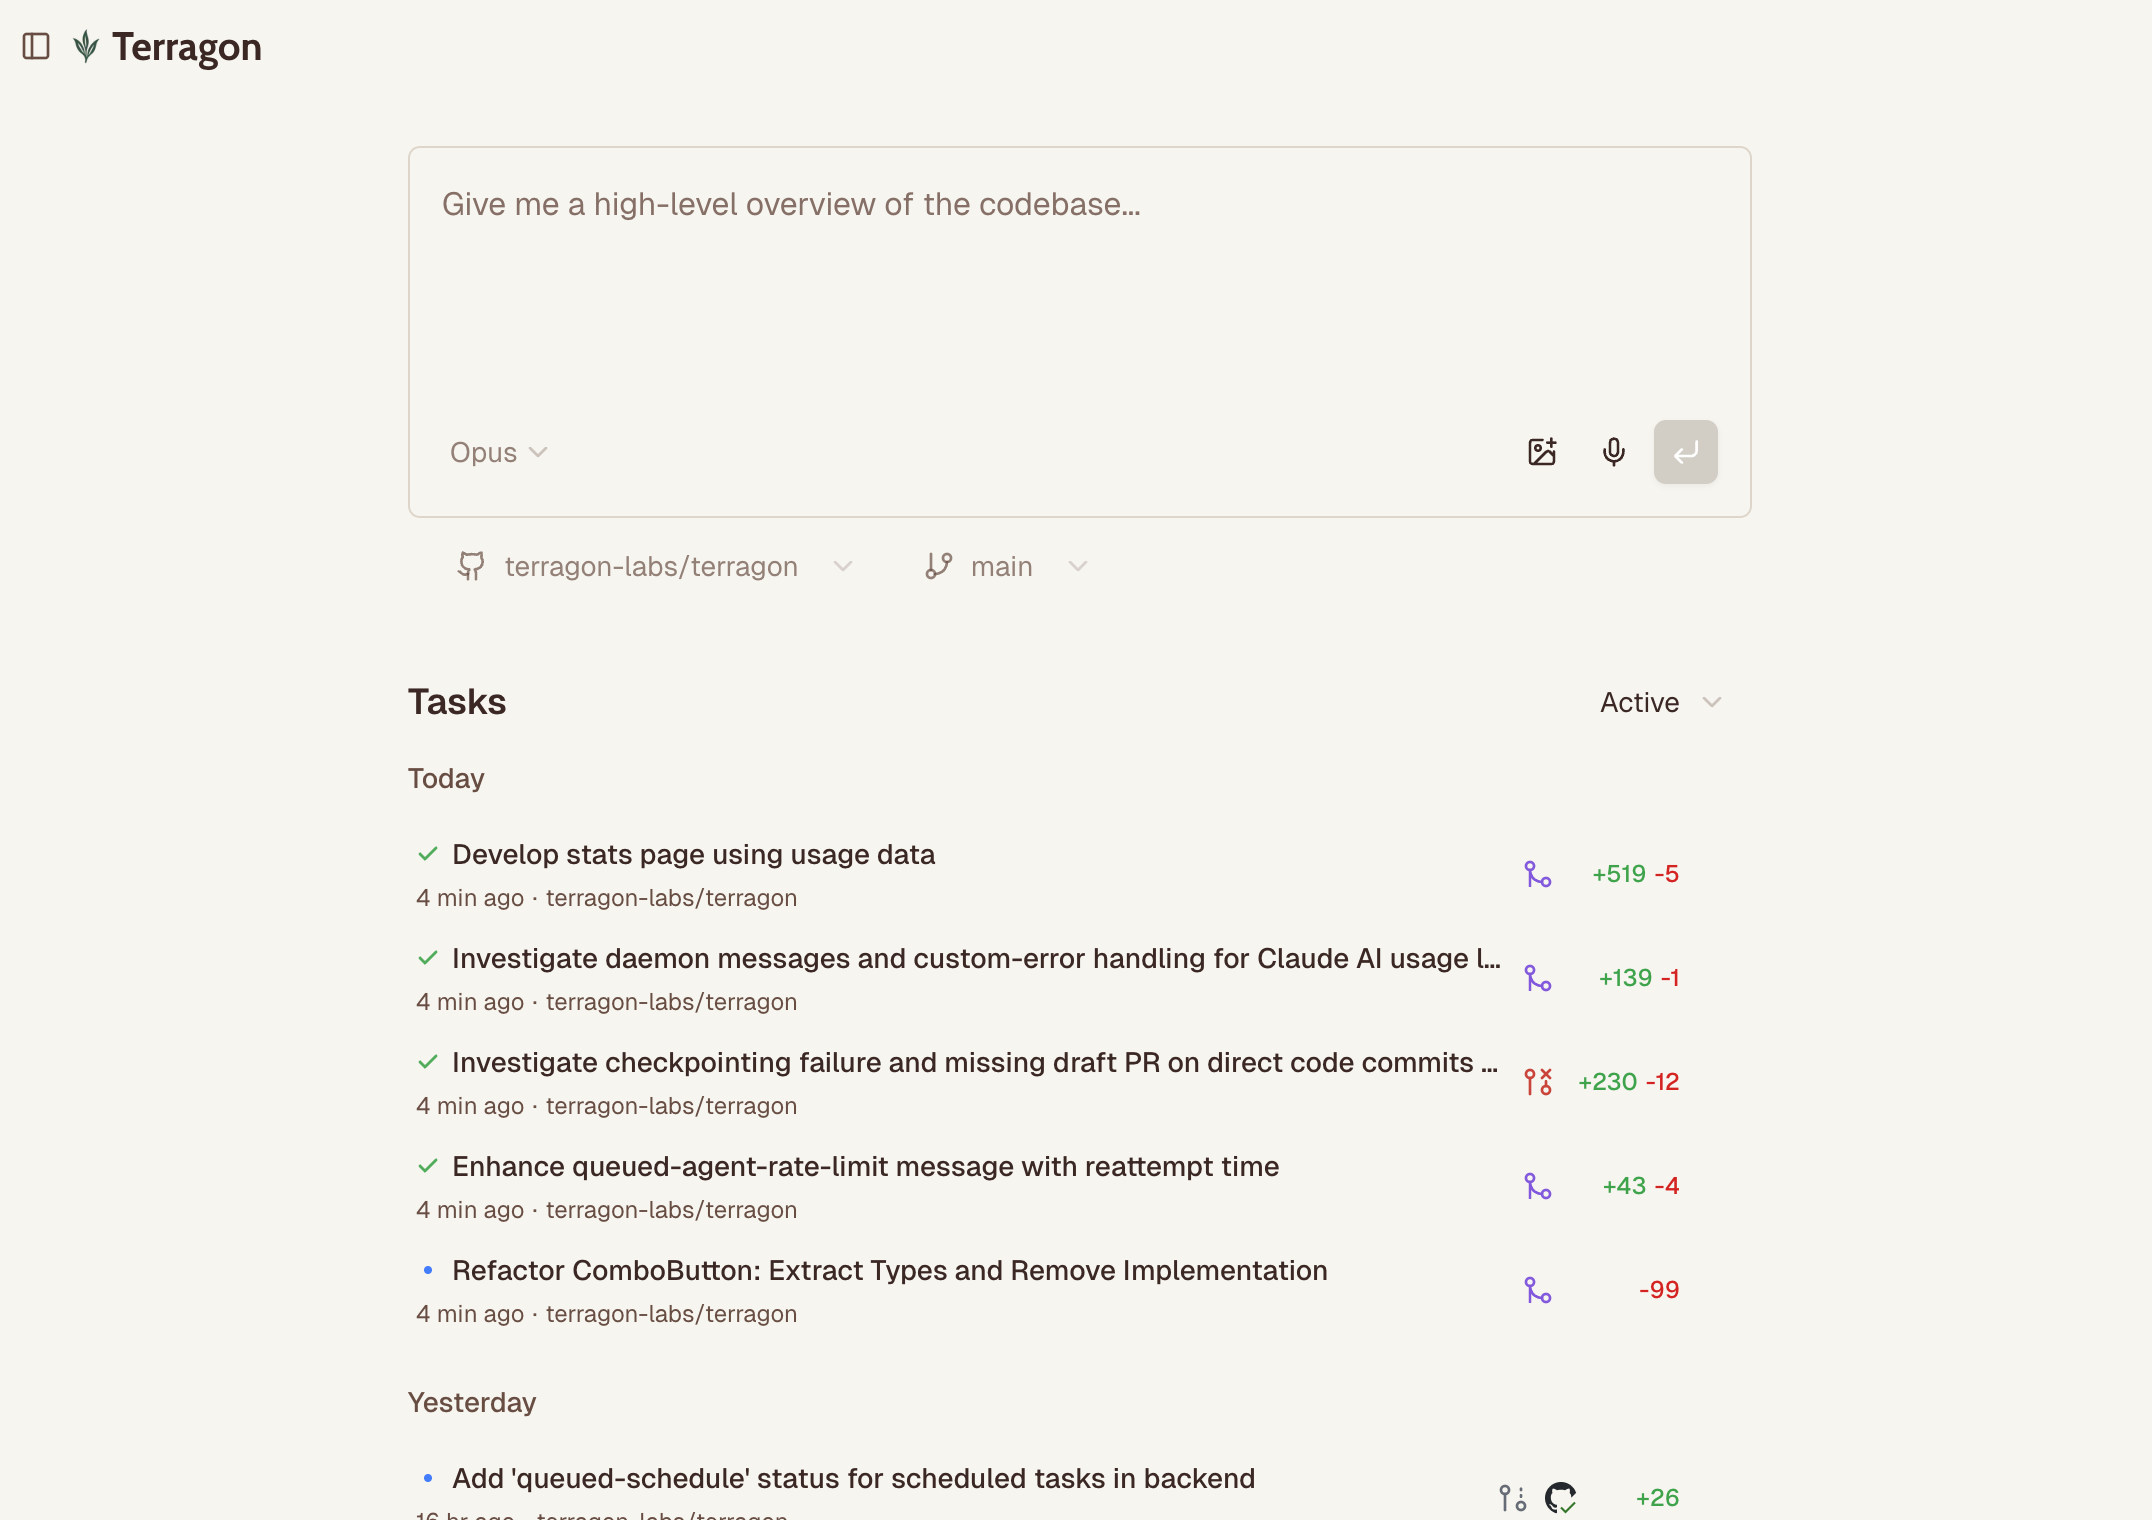Open the image attachment picker in prompt box

[1541, 452]
